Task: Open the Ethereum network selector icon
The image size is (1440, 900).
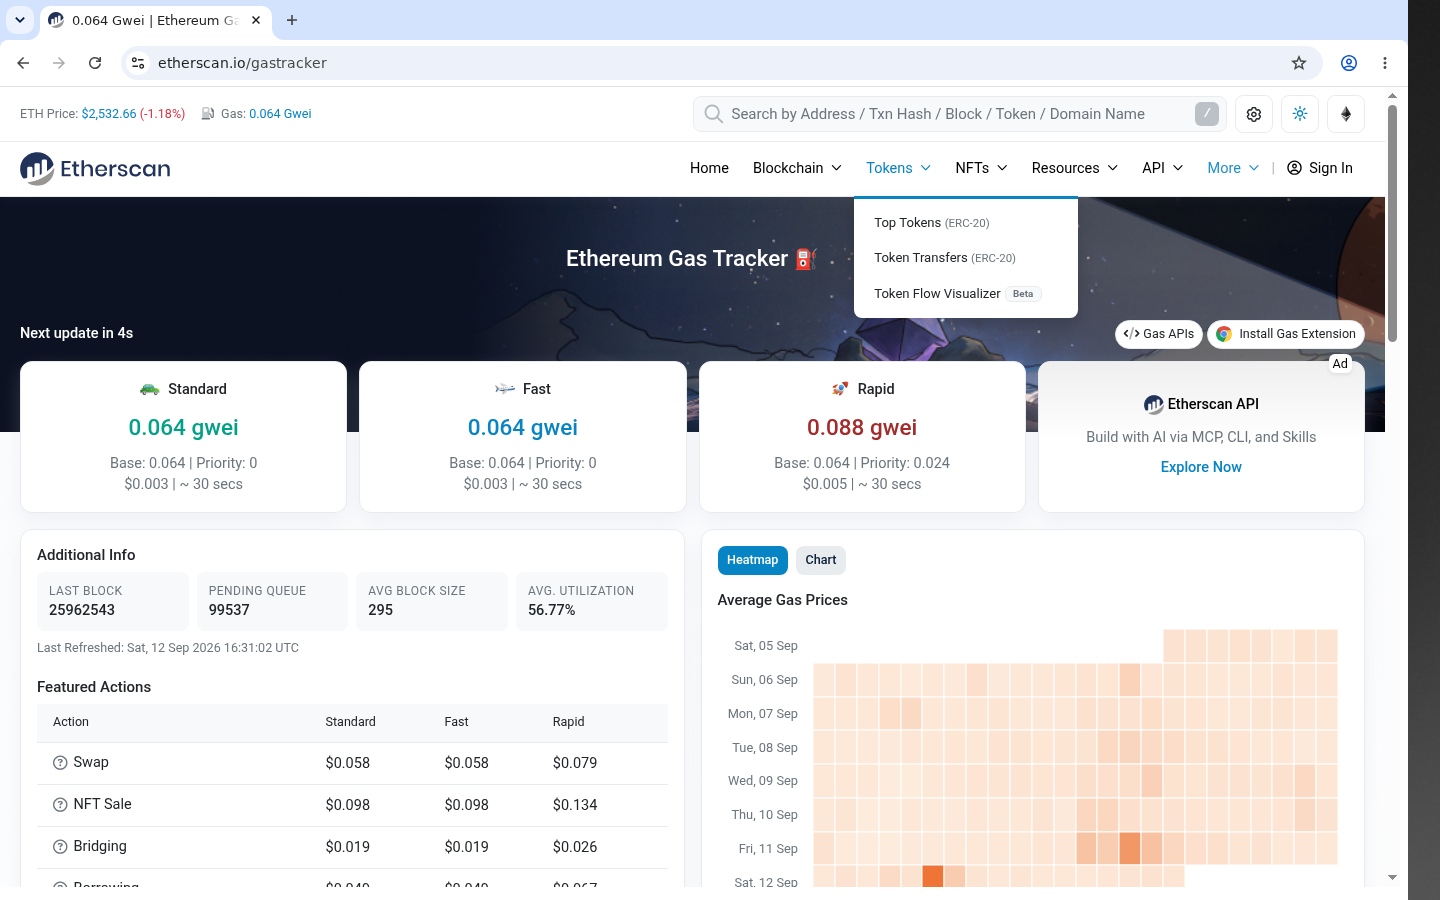Action: [x=1346, y=114]
